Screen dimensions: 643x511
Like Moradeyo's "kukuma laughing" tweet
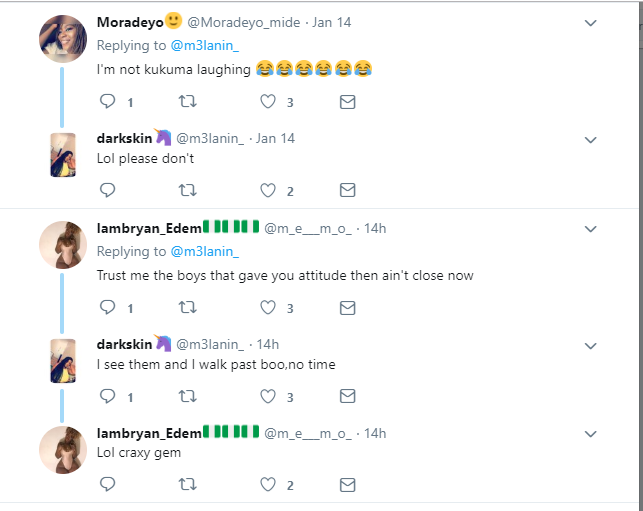267,101
